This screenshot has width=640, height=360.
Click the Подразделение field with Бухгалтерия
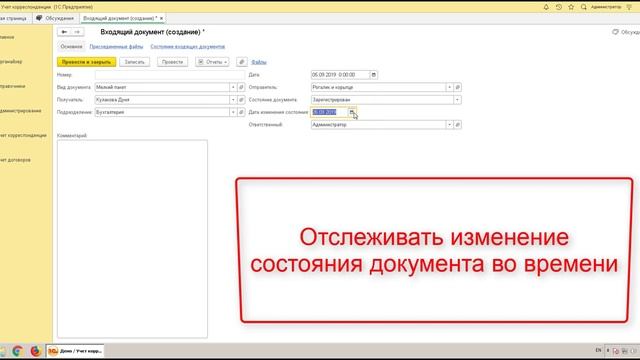(162, 112)
